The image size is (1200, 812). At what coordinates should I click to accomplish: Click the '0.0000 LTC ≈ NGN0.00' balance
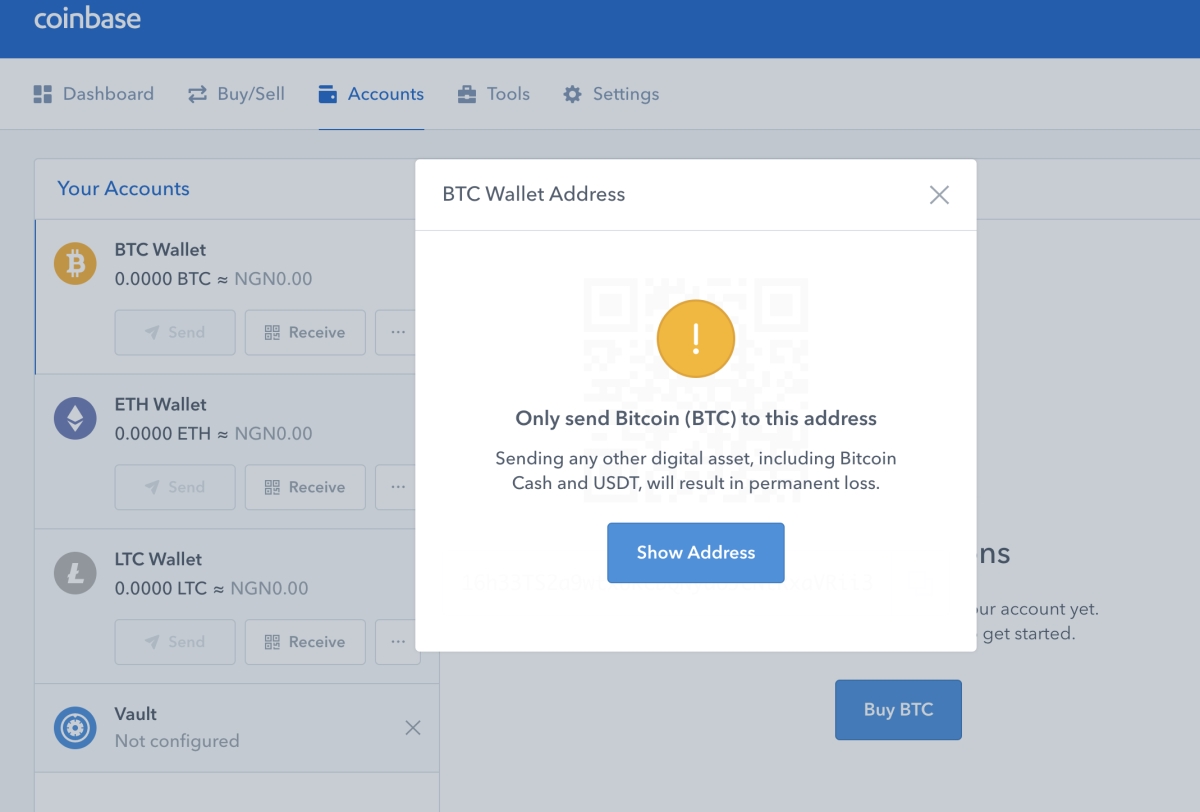pos(212,589)
